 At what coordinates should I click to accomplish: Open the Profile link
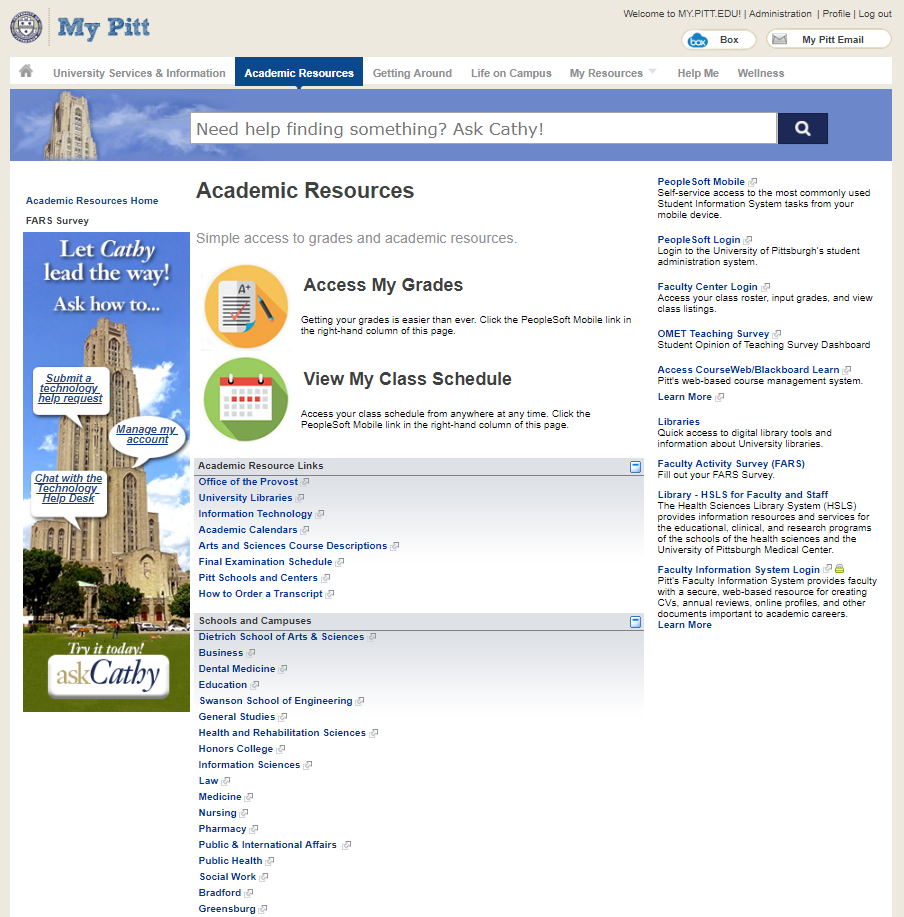836,13
